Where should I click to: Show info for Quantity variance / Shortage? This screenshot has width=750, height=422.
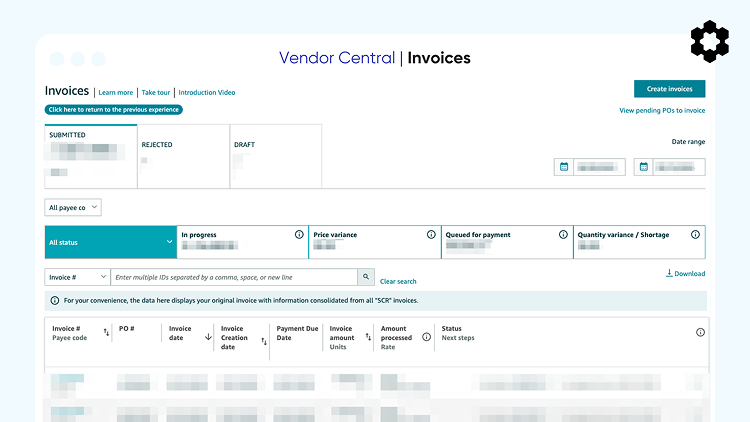click(695, 234)
